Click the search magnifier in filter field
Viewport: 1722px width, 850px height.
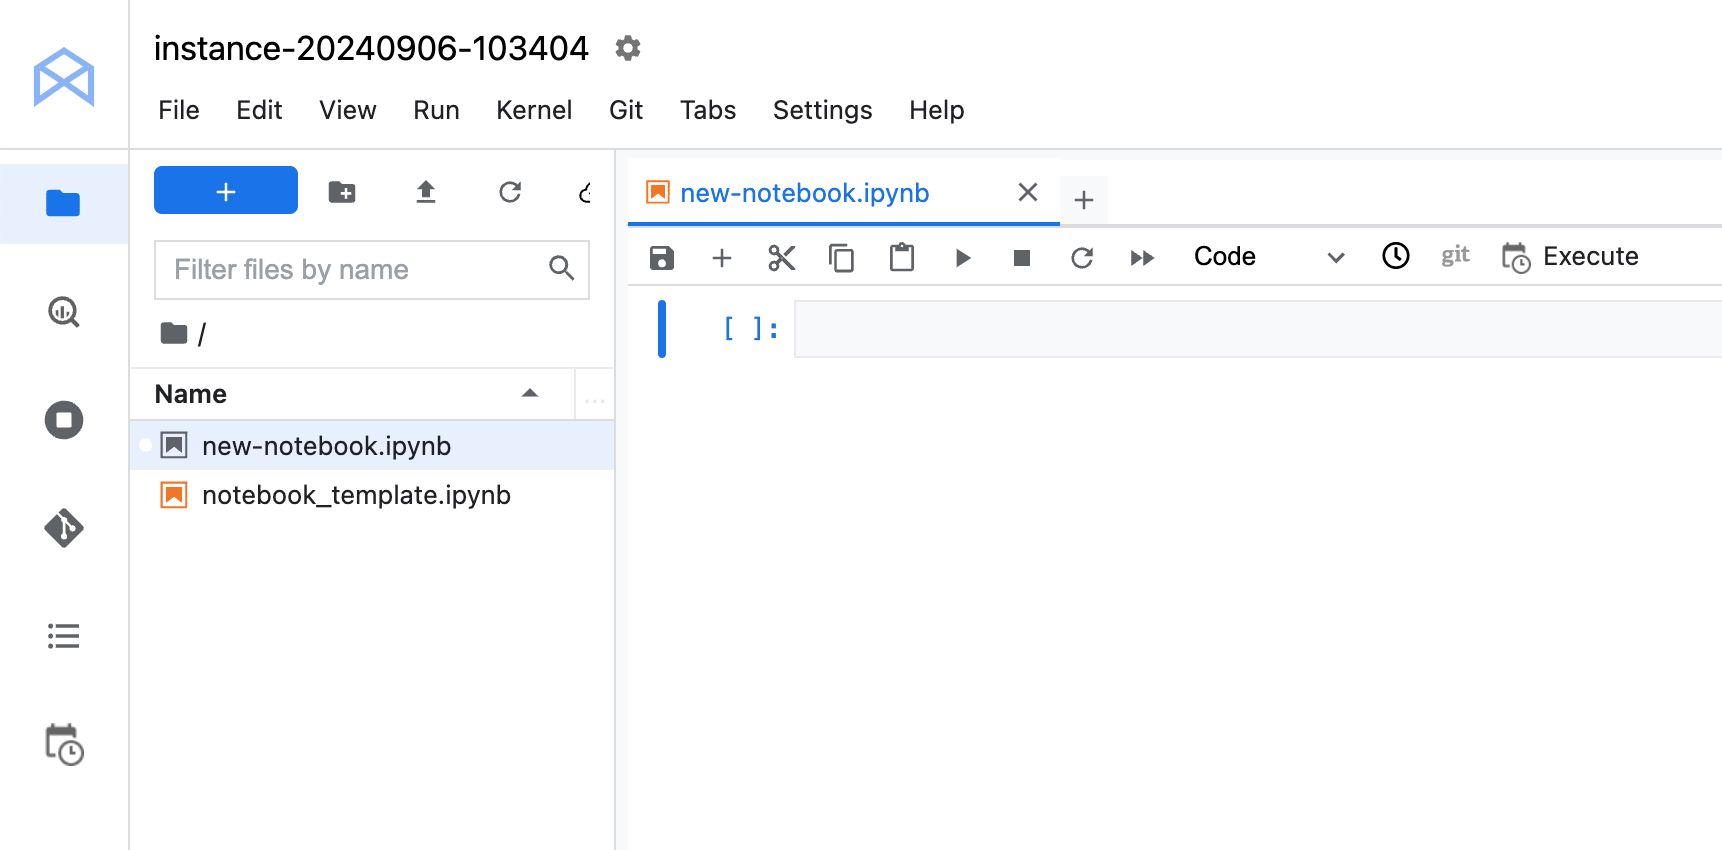(x=562, y=268)
